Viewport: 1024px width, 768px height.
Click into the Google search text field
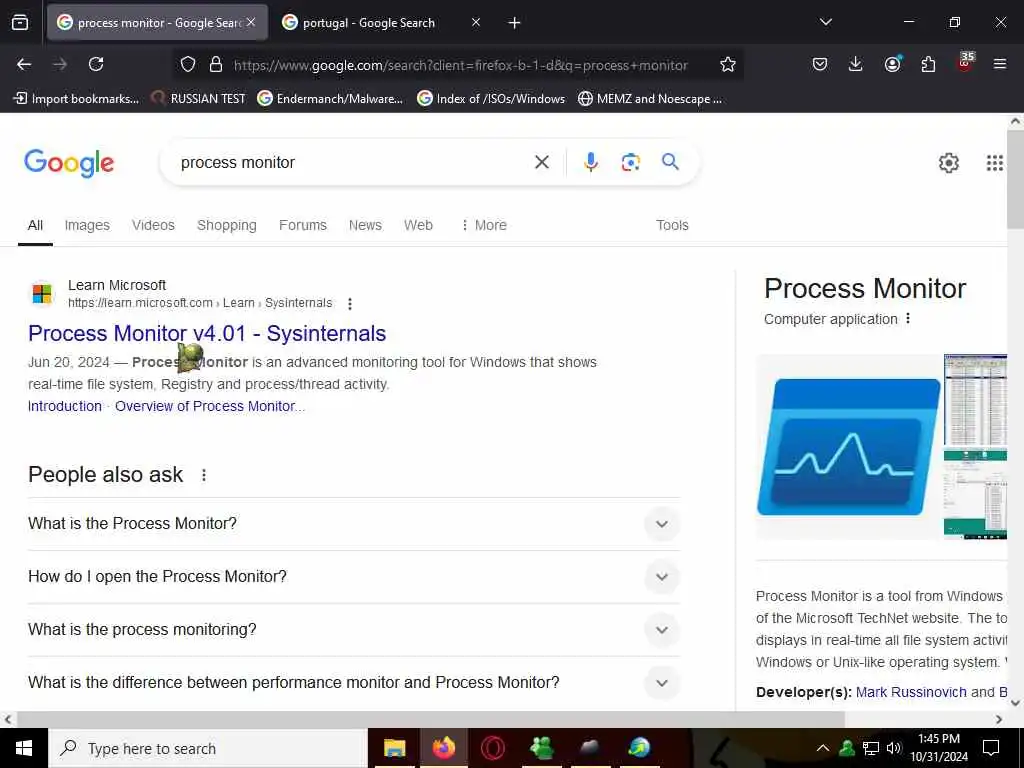pyautogui.click(x=353, y=163)
